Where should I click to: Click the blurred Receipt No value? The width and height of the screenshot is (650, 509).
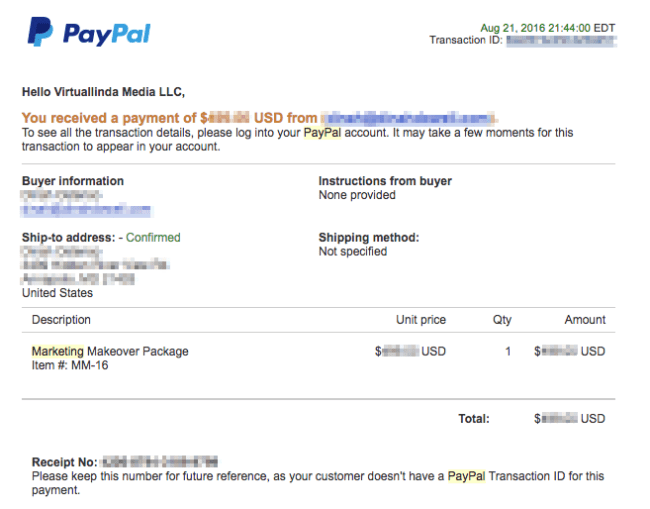[x=160, y=461]
